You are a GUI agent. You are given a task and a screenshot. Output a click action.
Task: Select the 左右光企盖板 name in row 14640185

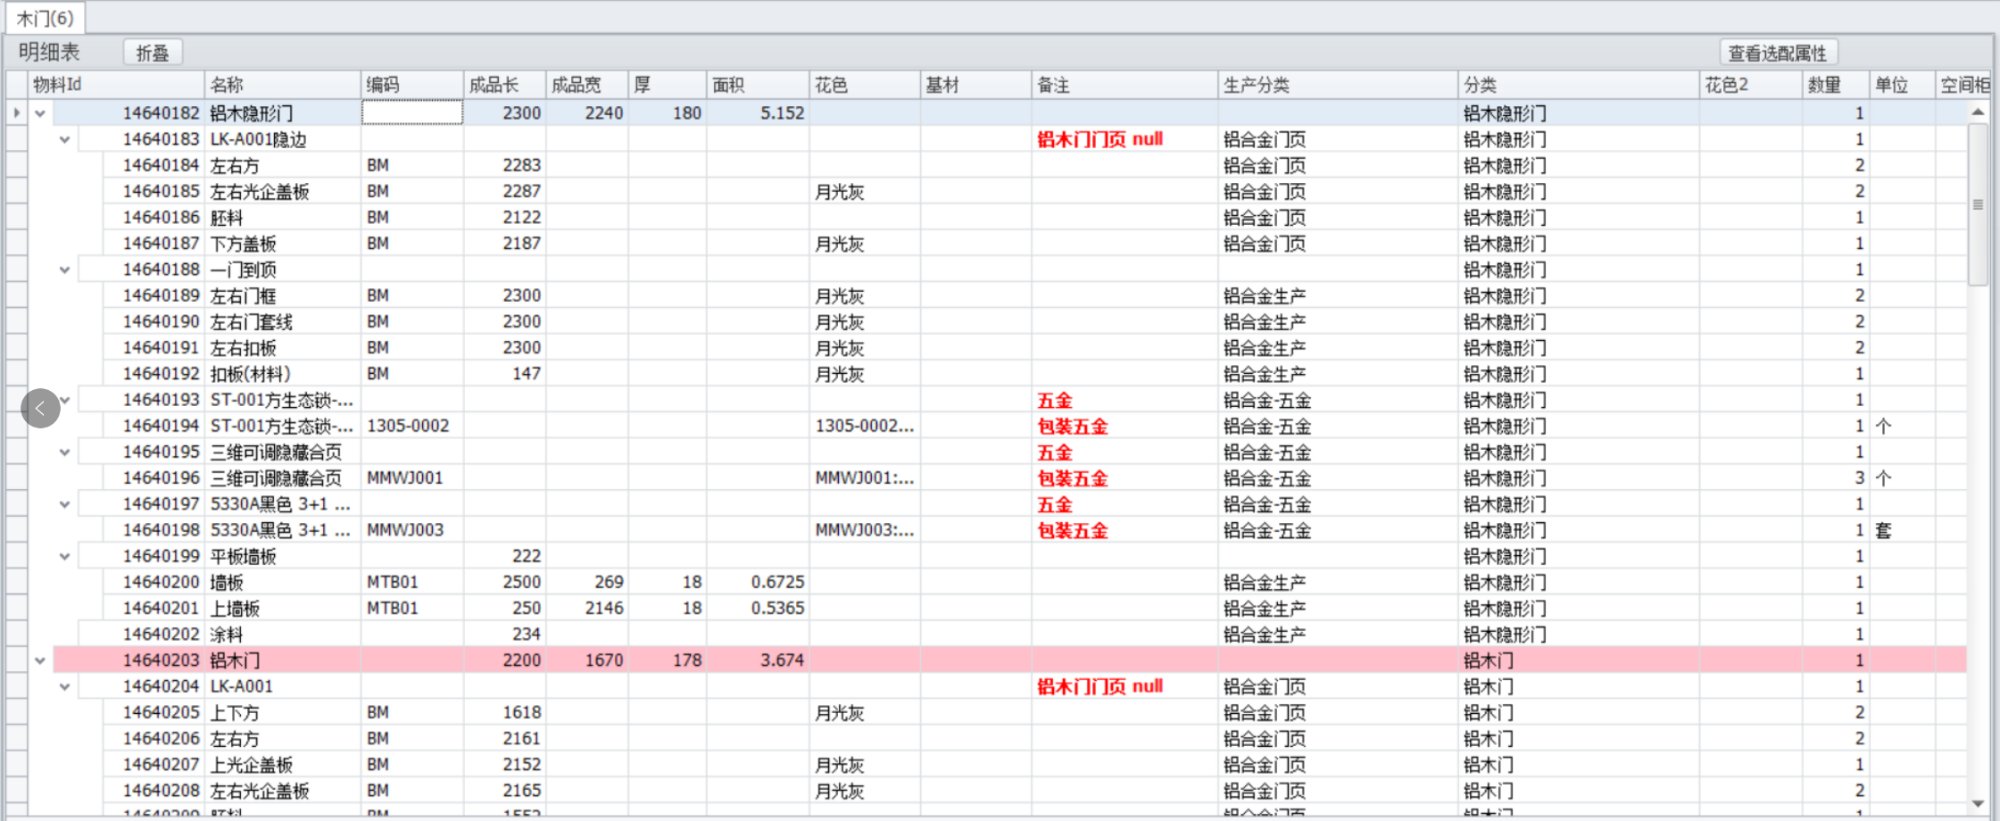(260, 191)
